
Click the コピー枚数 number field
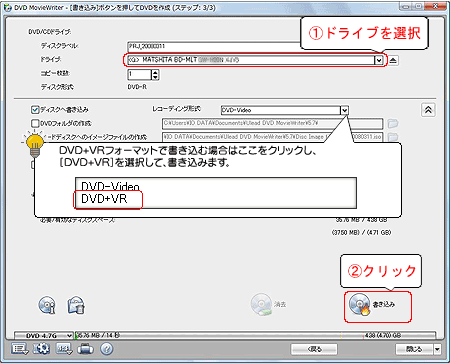(x=139, y=75)
